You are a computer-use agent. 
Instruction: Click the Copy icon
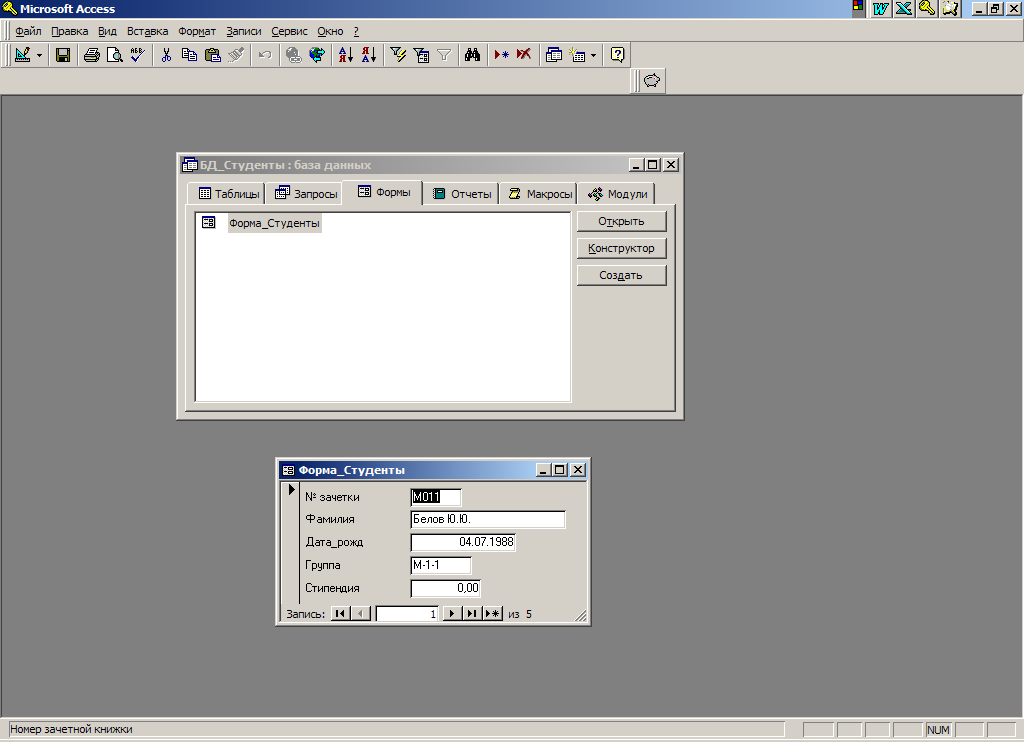[x=189, y=55]
